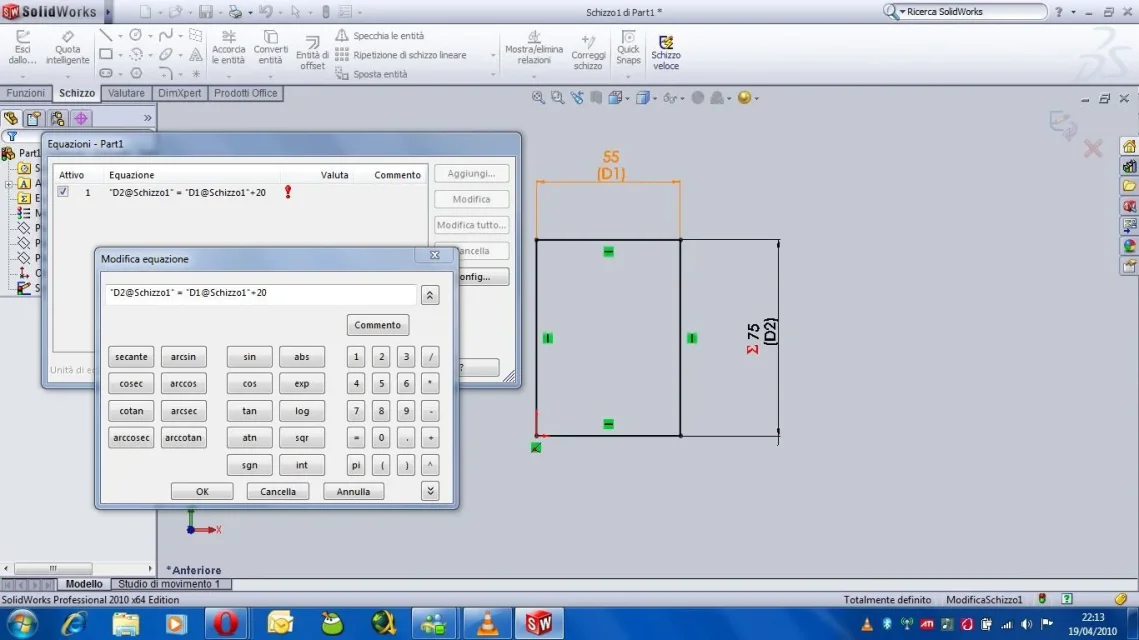Insert the sin function button
Screen dimensions: 1139x640
click(249, 357)
